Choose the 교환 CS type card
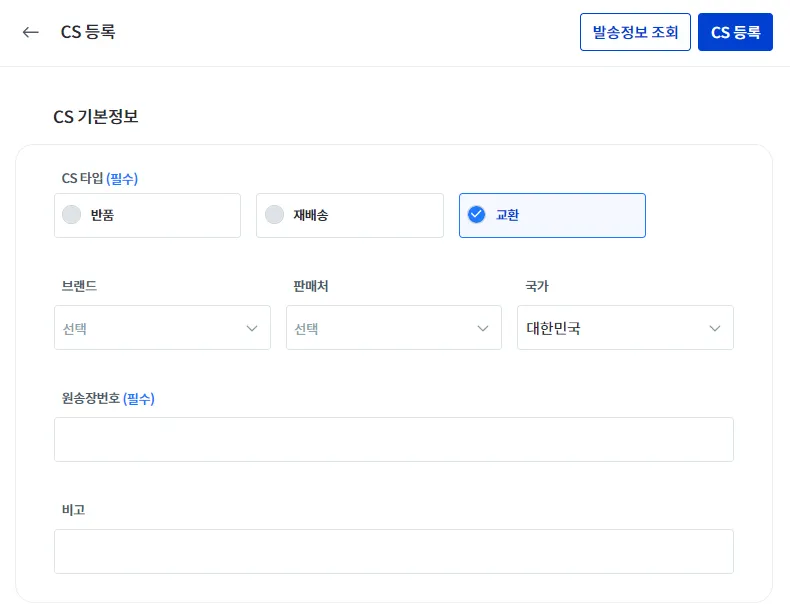This screenshot has height=613, width=790. tap(552, 215)
